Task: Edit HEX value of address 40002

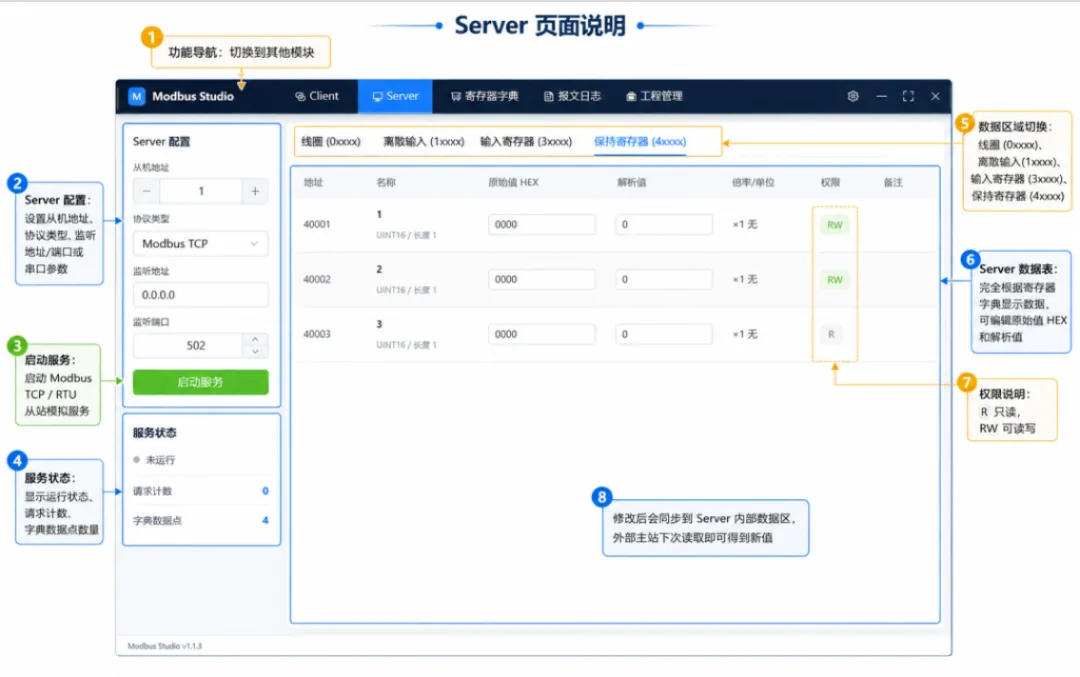Action: [541, 280]
